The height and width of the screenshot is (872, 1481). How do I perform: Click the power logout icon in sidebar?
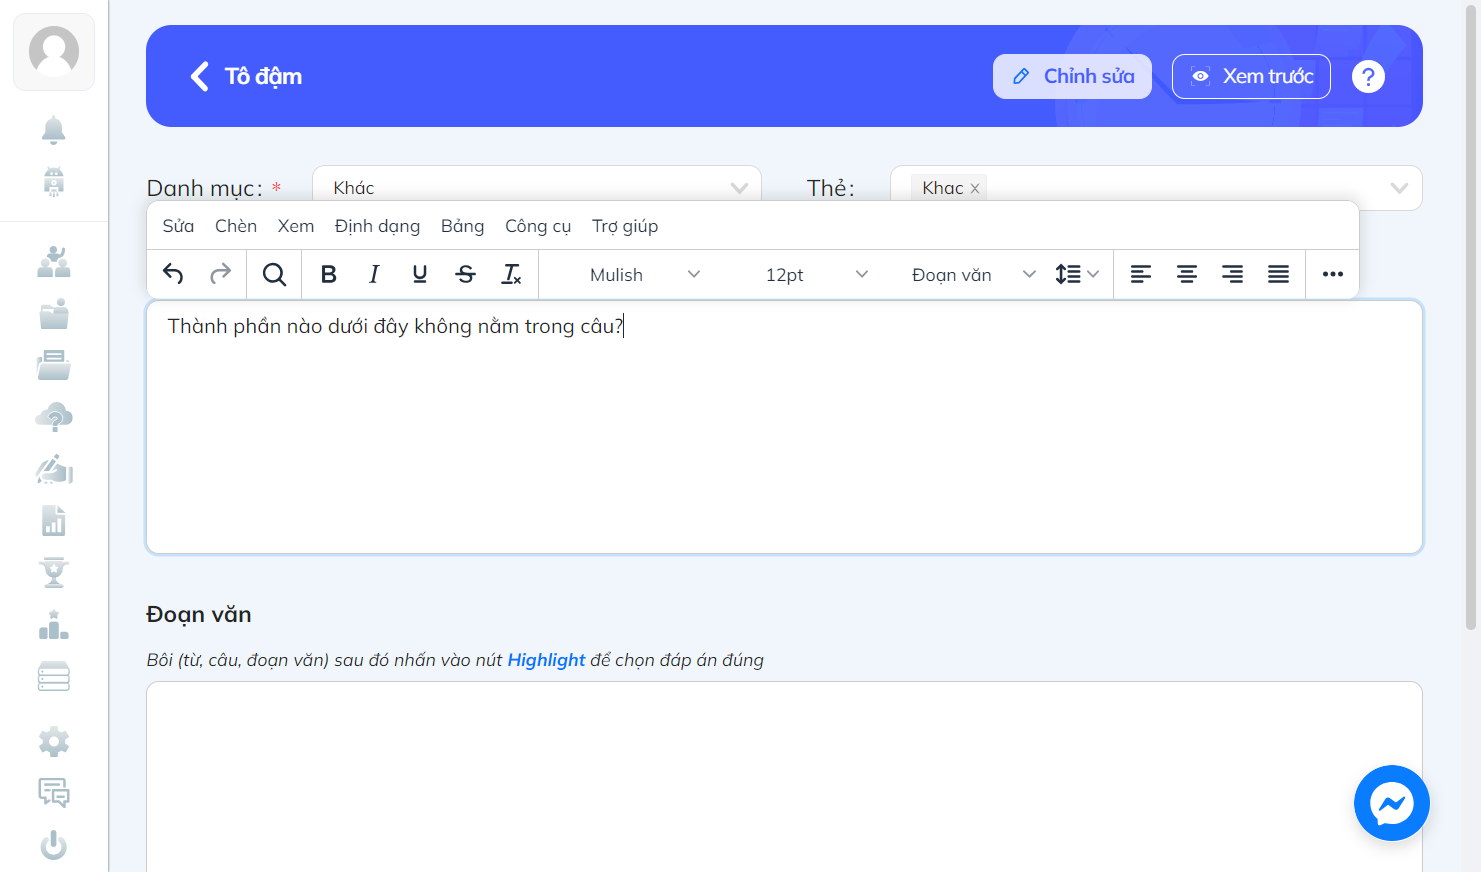(54, 846)
